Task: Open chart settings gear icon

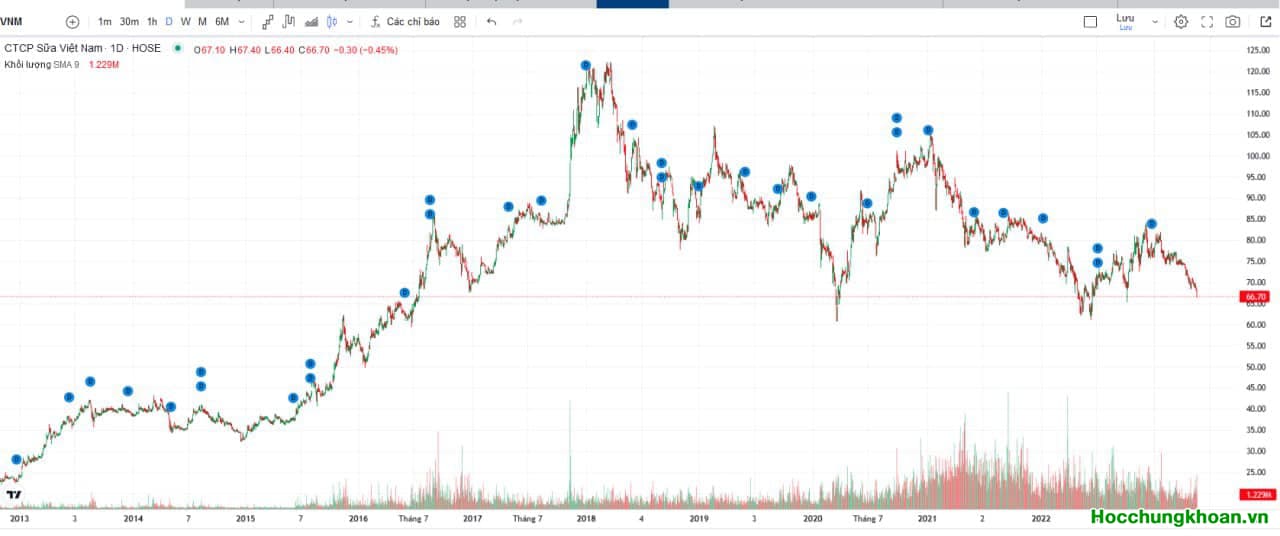Action: (1181, 22)
